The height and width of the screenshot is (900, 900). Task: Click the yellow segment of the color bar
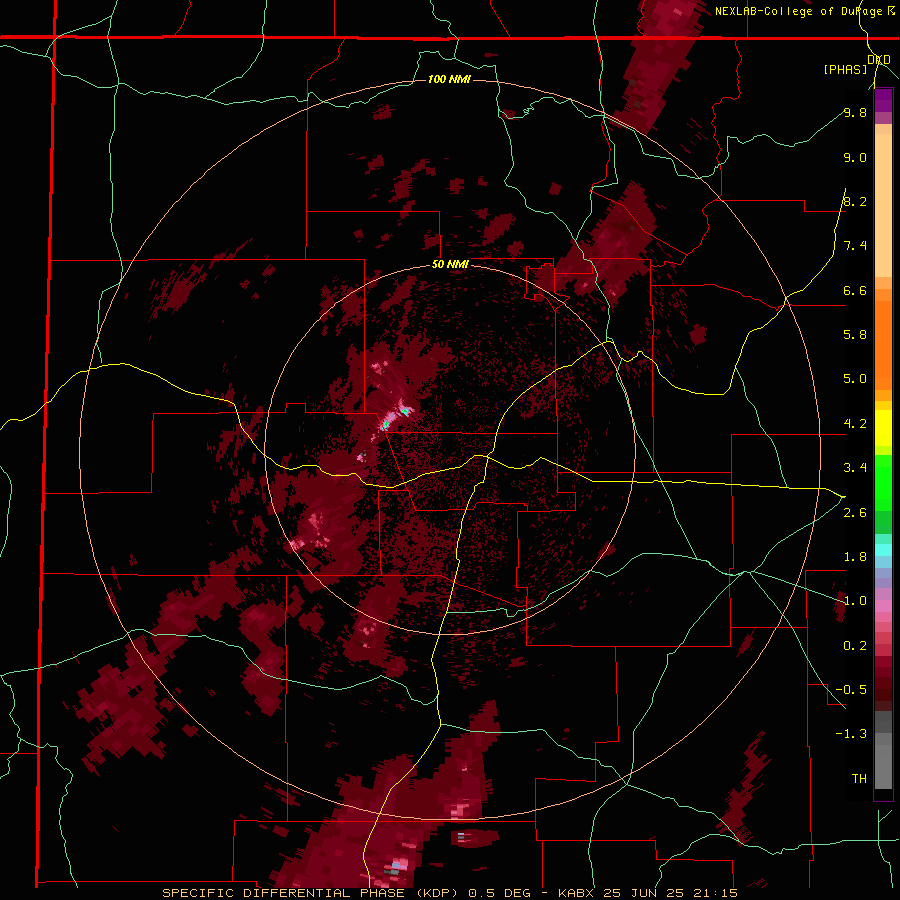tap(883, 428)
